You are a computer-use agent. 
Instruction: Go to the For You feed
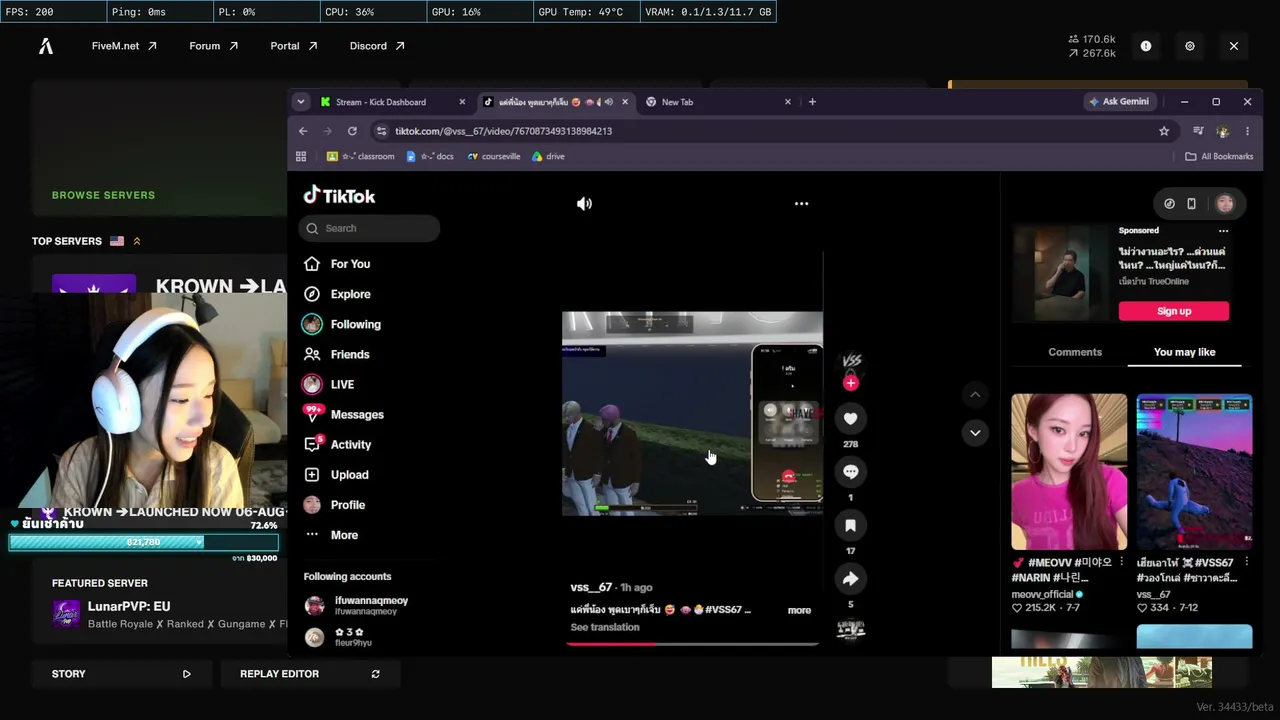pos(350,264)
